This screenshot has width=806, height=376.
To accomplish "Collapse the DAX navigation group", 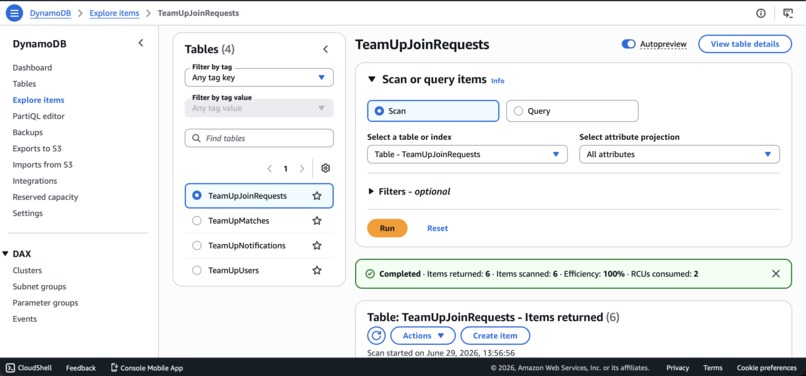I will point(5,254).
